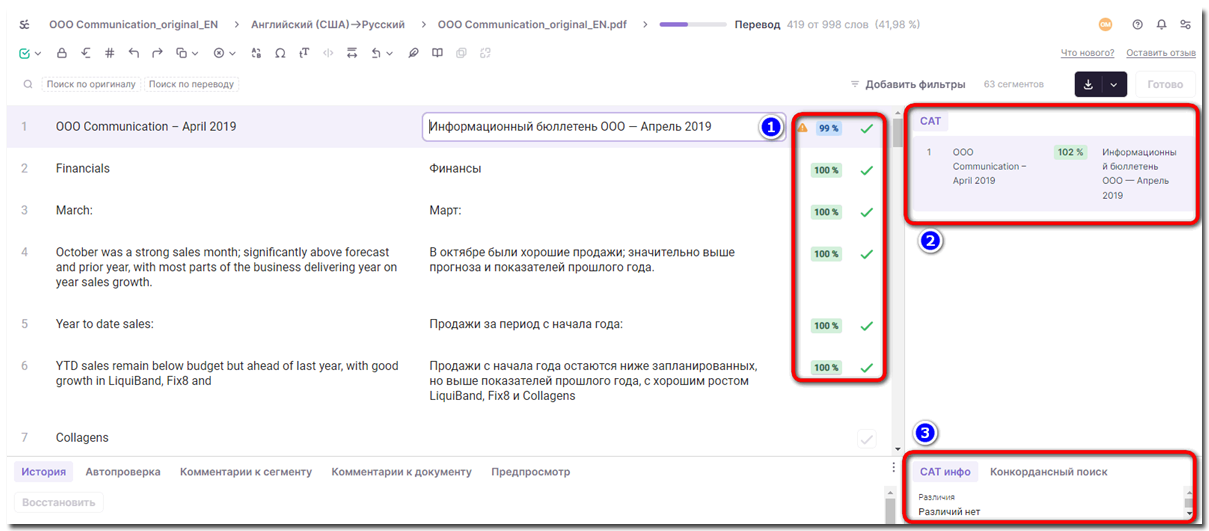This screenshot has height=531, width=1209.
Task: Click the lock segment icon in toolbar
Action: tap(61, 53)
